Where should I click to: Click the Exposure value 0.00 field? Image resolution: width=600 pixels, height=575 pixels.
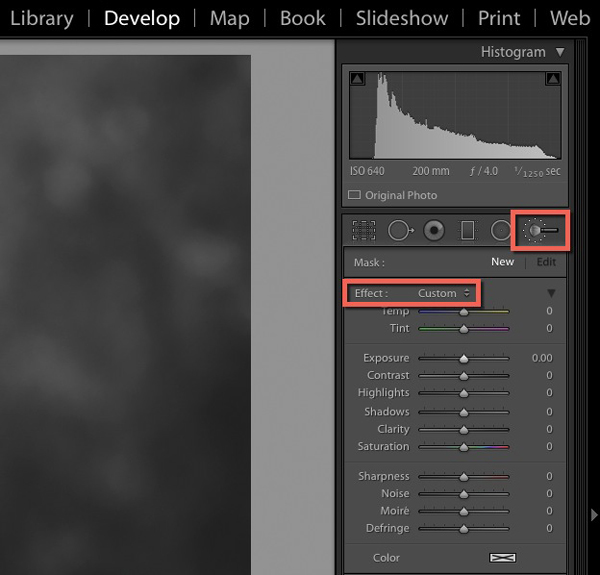click(x=542, y=358)
